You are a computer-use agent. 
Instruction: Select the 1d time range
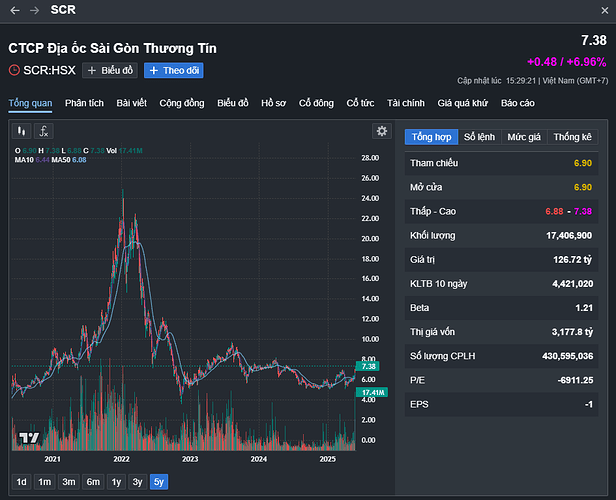21,481
